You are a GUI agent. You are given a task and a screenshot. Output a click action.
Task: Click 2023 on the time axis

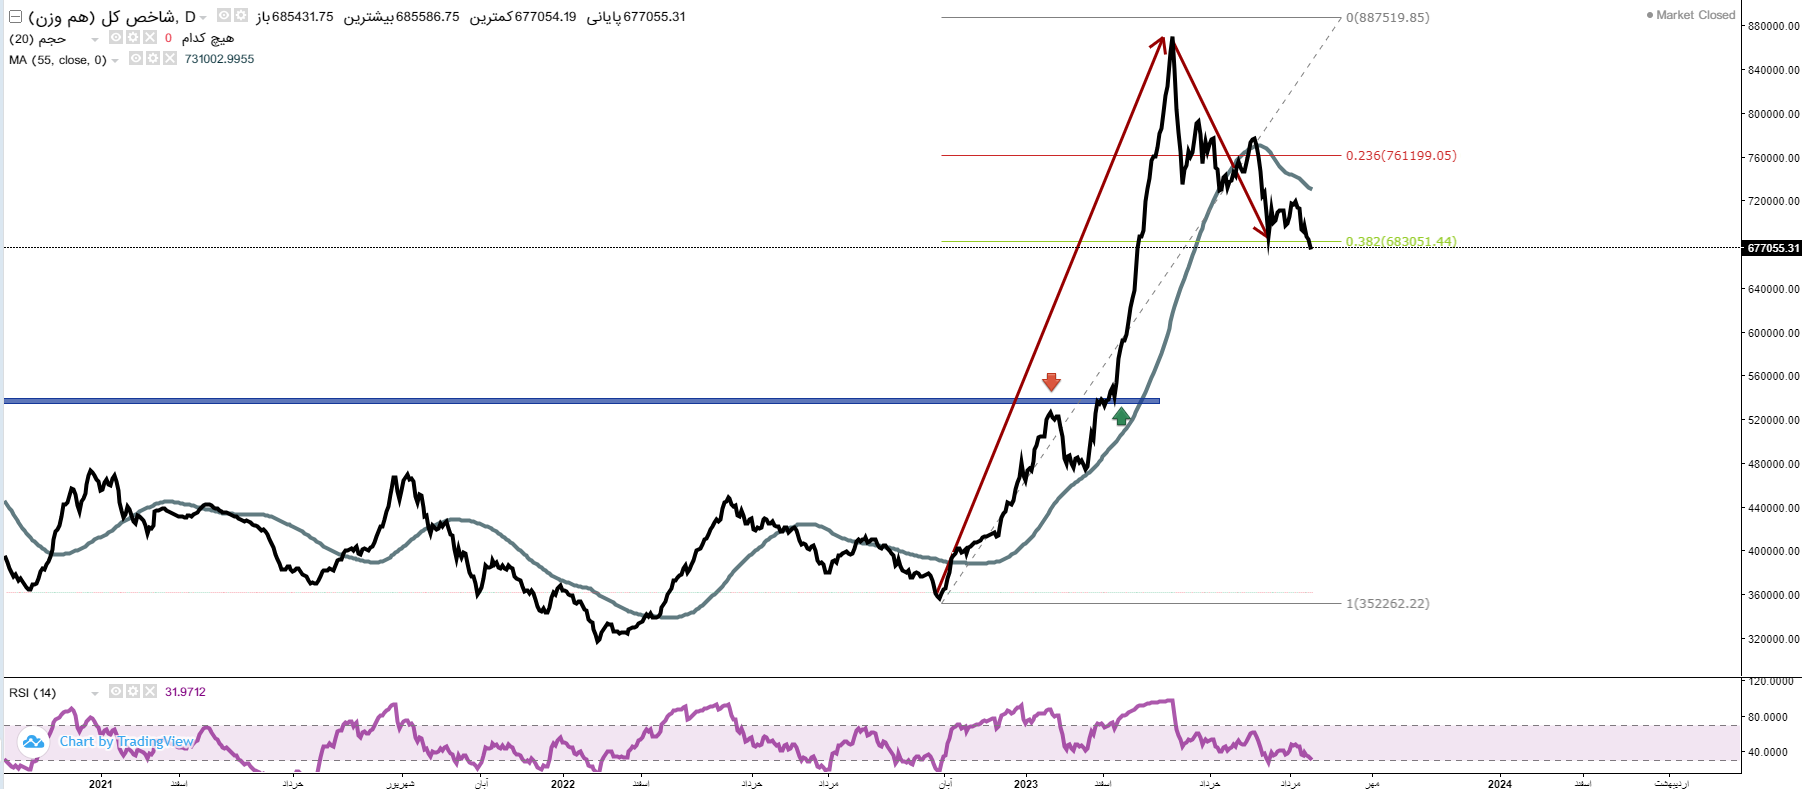(x=1026, y=783)
